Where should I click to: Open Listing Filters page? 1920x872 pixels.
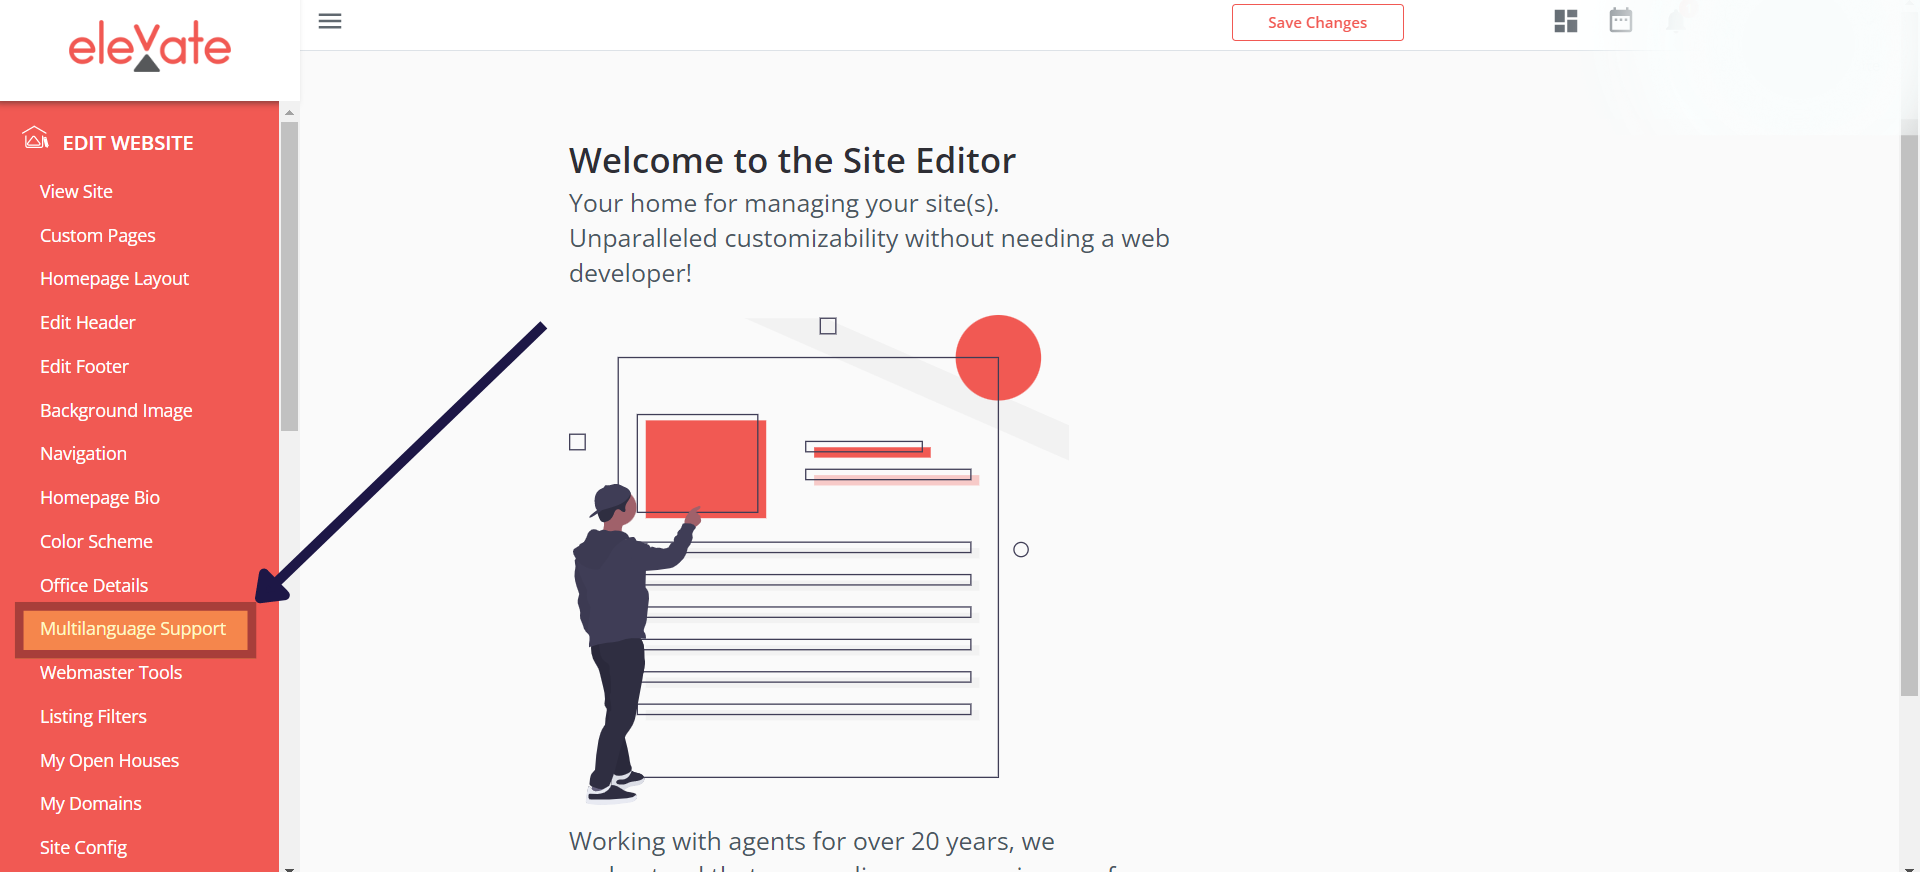click(x=93, y=717)
